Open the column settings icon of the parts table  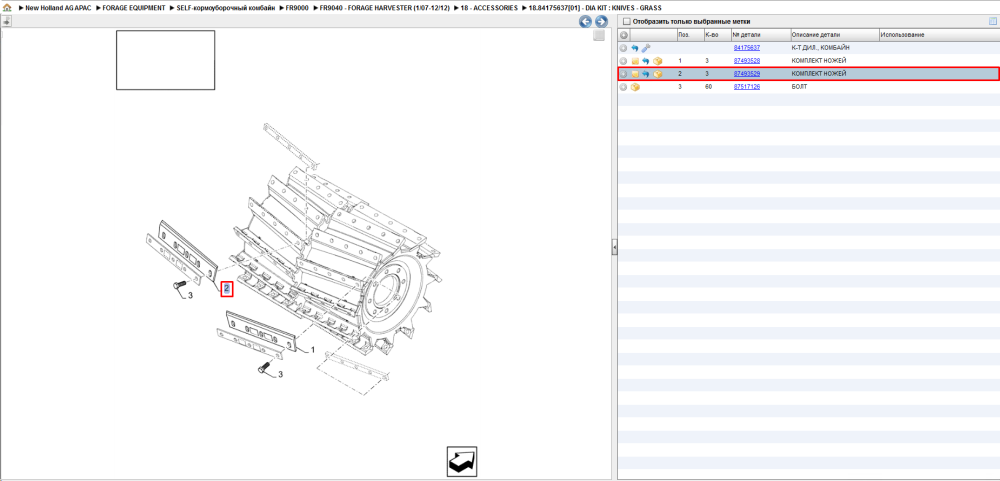click(x=992, y=21)
